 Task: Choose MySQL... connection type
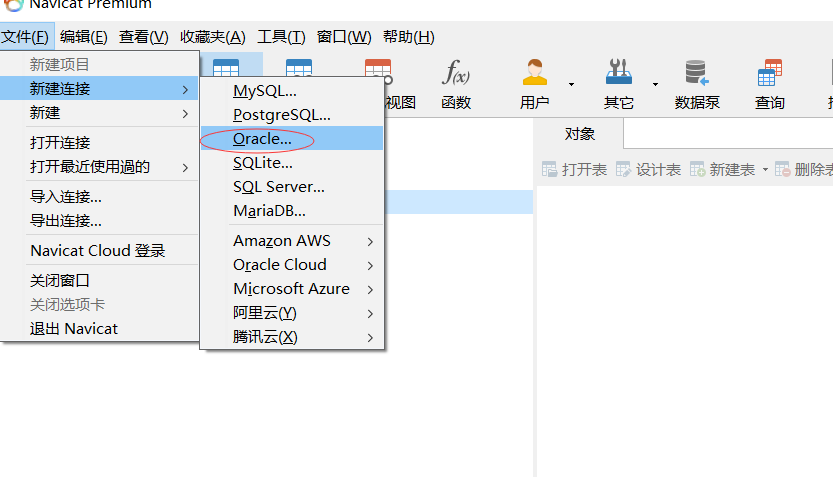[292, 91]
